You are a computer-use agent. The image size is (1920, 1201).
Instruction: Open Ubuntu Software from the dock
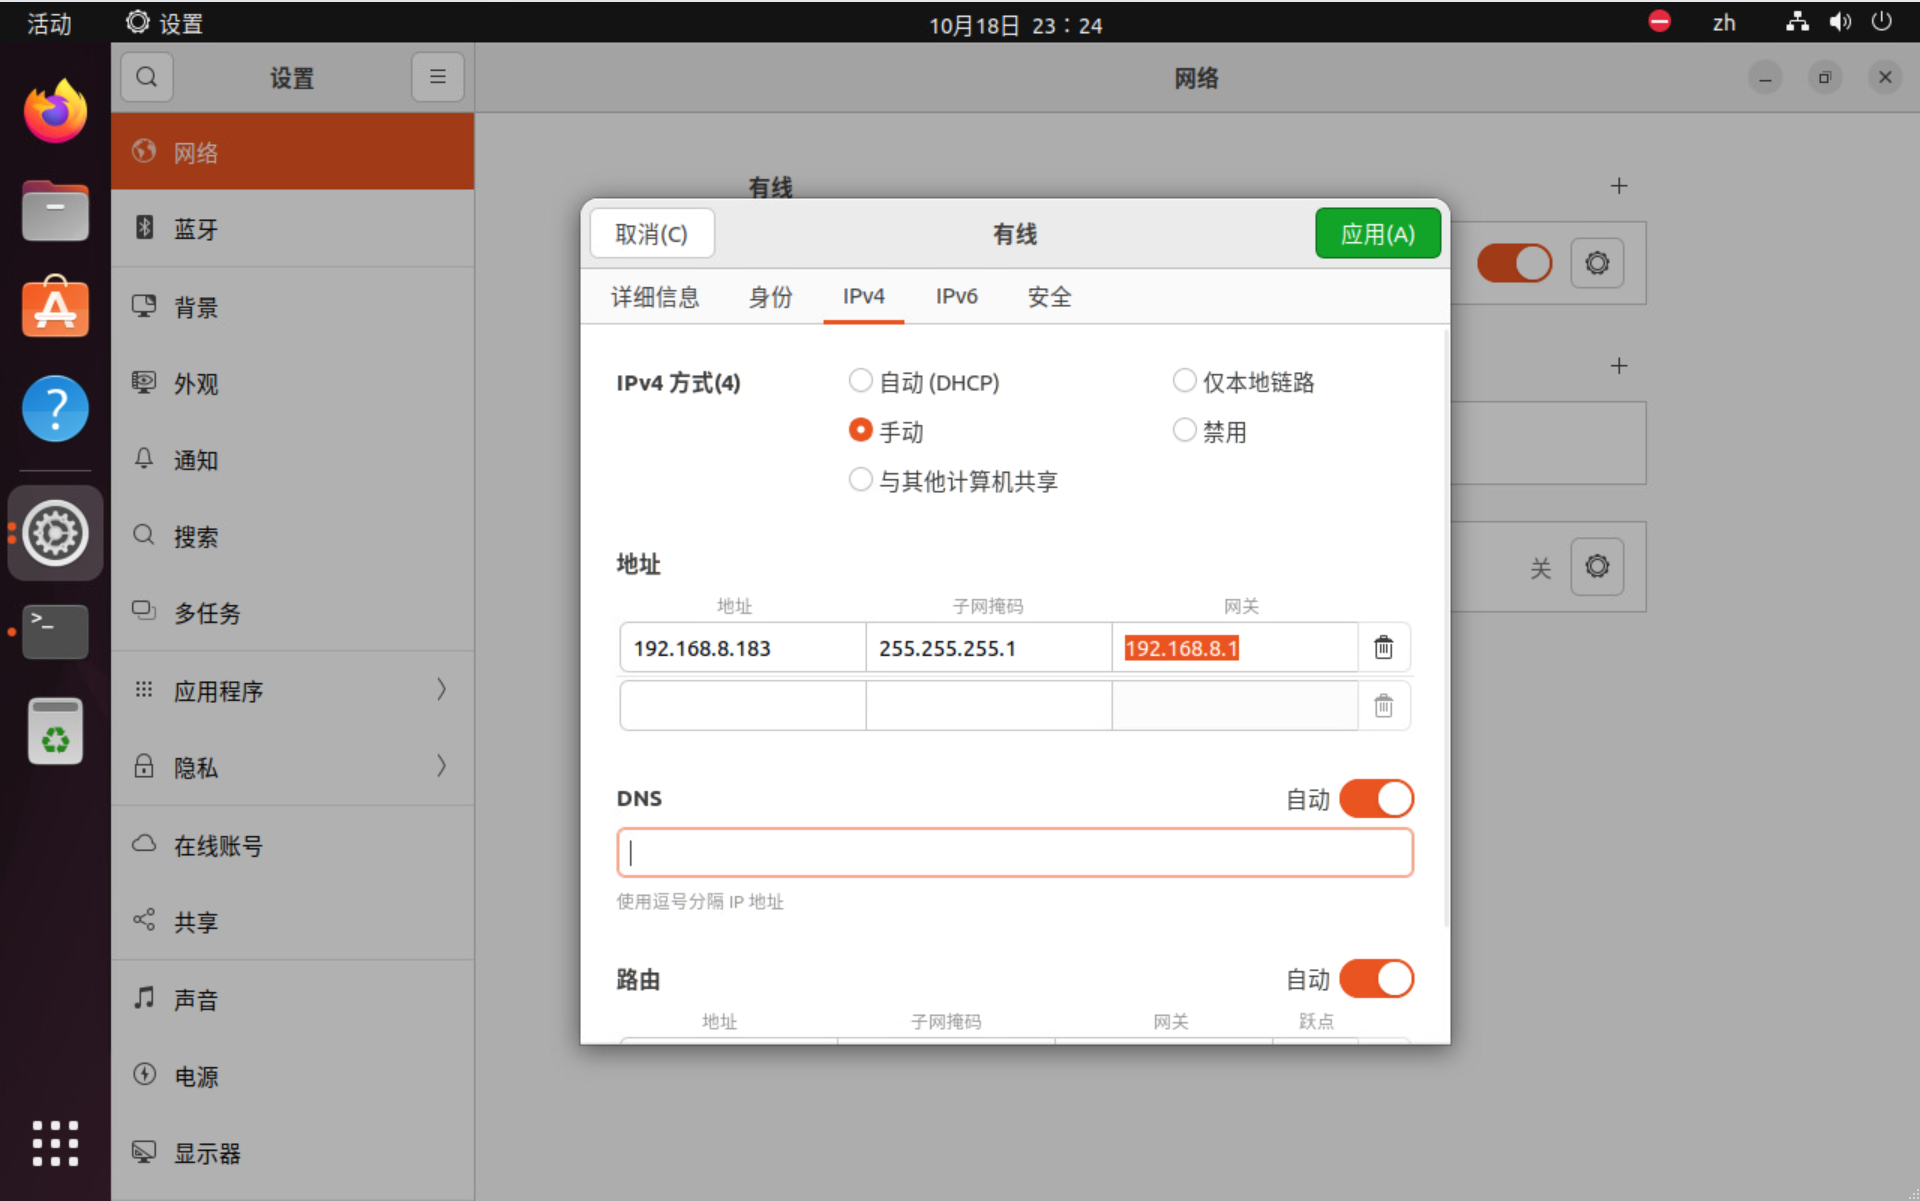[x=55, y=308]
